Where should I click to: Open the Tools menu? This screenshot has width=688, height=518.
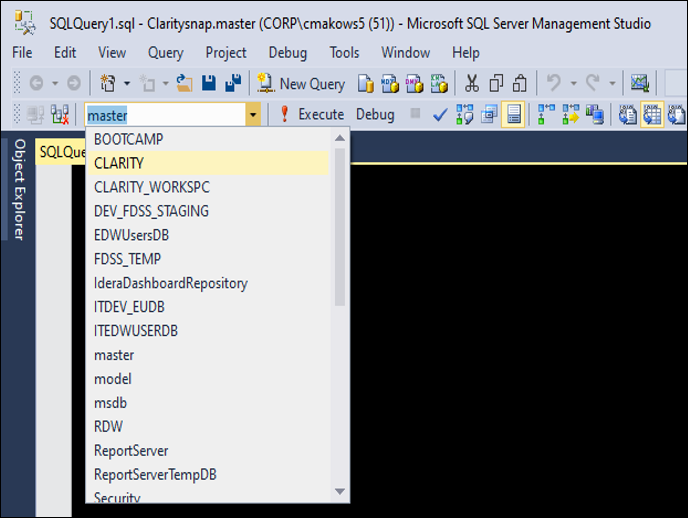[x=344, y=52]
